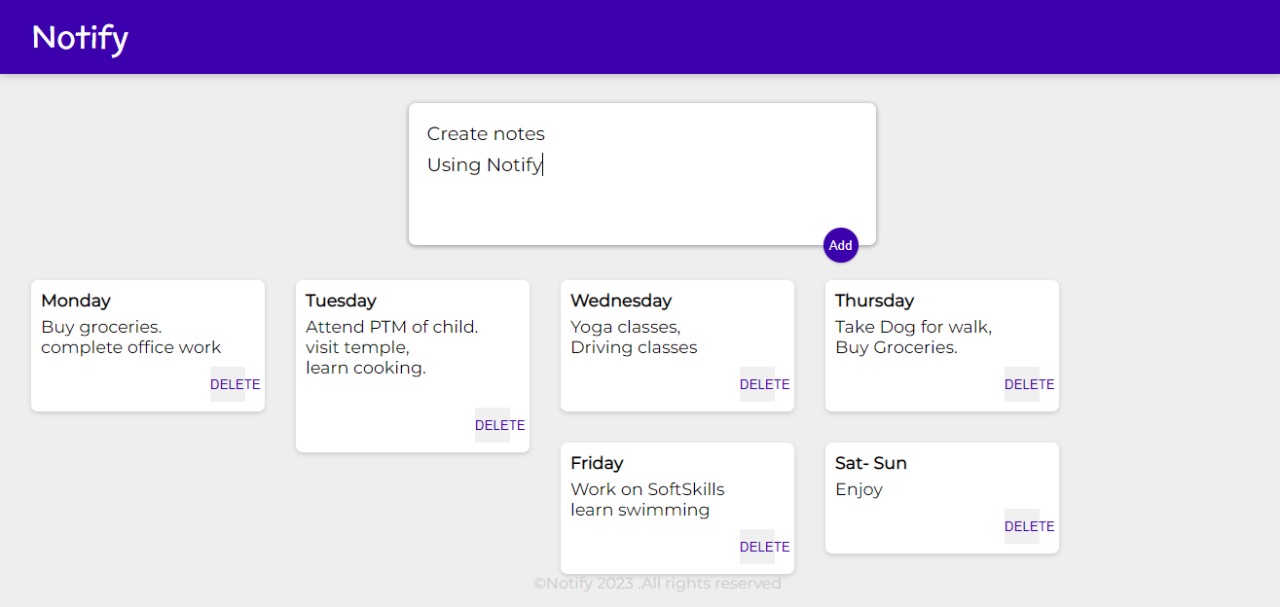Viewport: 1280px width, 607px height.
Task: Click the round Add button
Action: point(841,245)
